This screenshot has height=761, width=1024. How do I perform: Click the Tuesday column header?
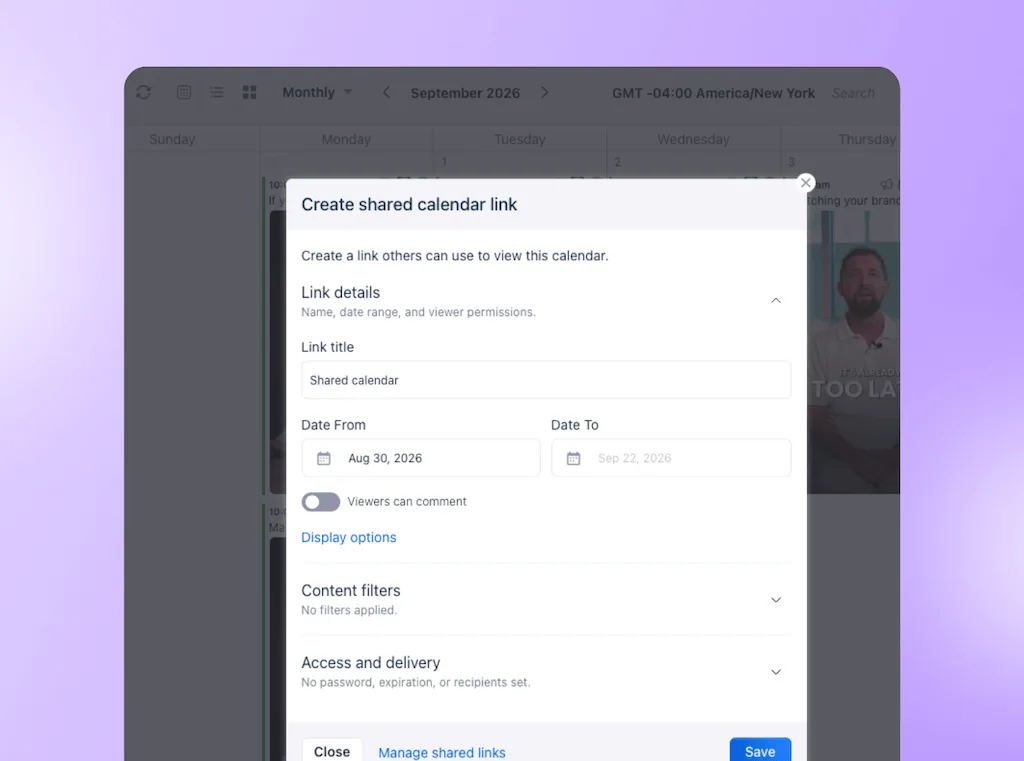click(520, 139)
